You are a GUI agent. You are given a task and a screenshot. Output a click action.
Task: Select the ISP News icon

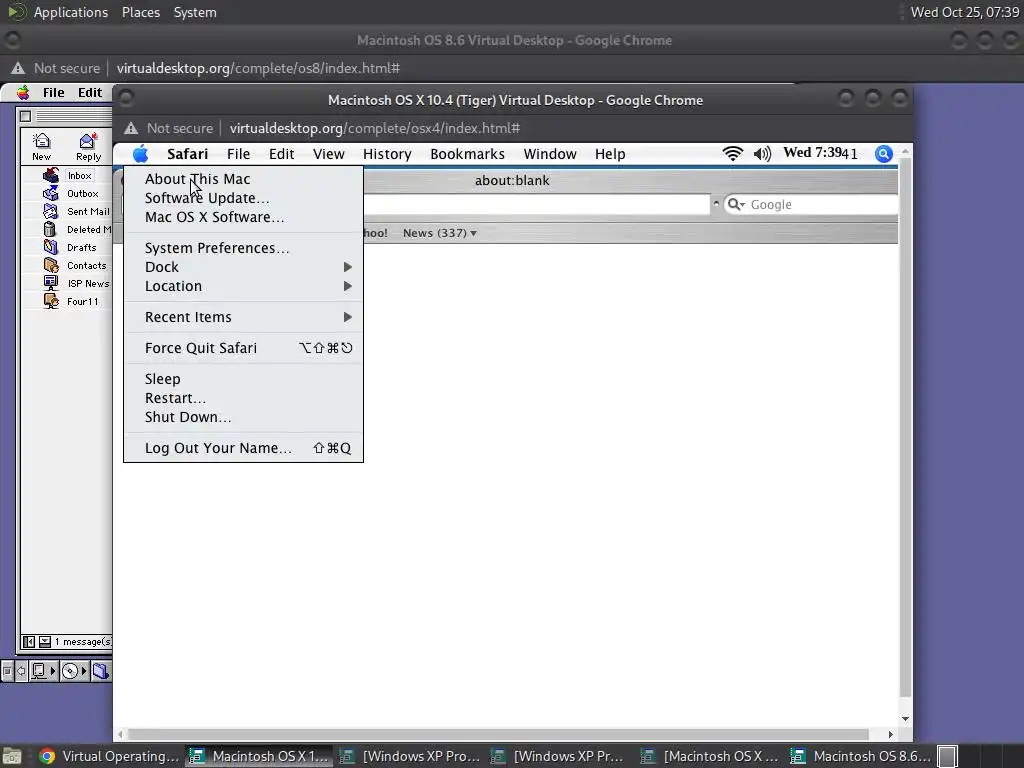(x=51, y=283)
